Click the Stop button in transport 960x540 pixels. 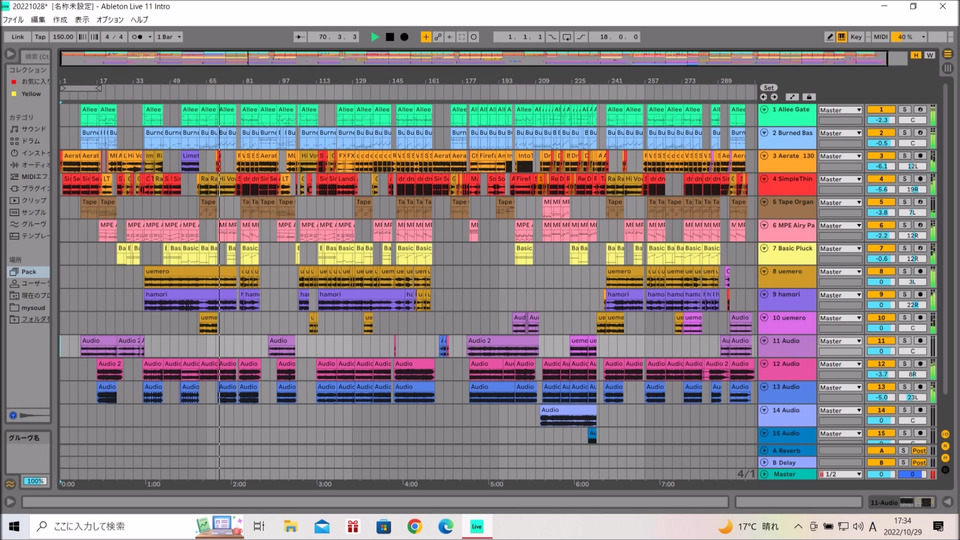pyautogui.click(x=389, y=37)
